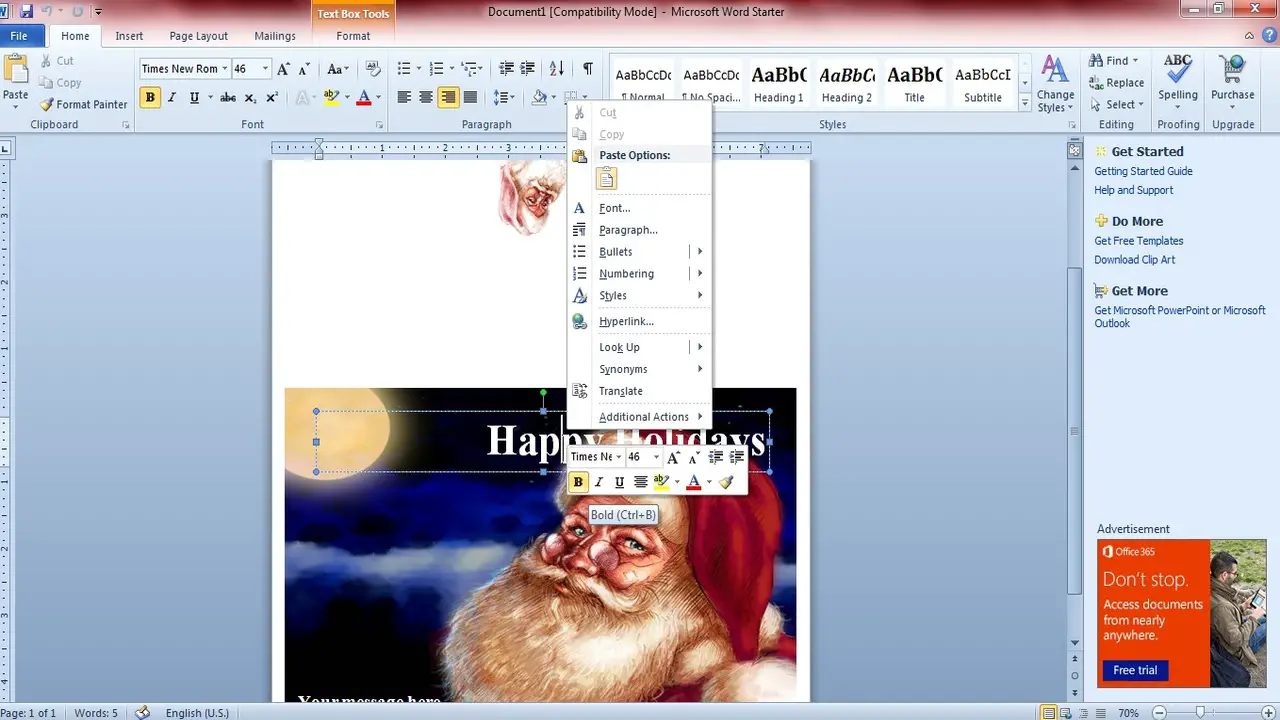This screenshot has width=1280, height=720.
Task: Toggle Bold on the floating mini toolbar
Action: click(578, 482)
